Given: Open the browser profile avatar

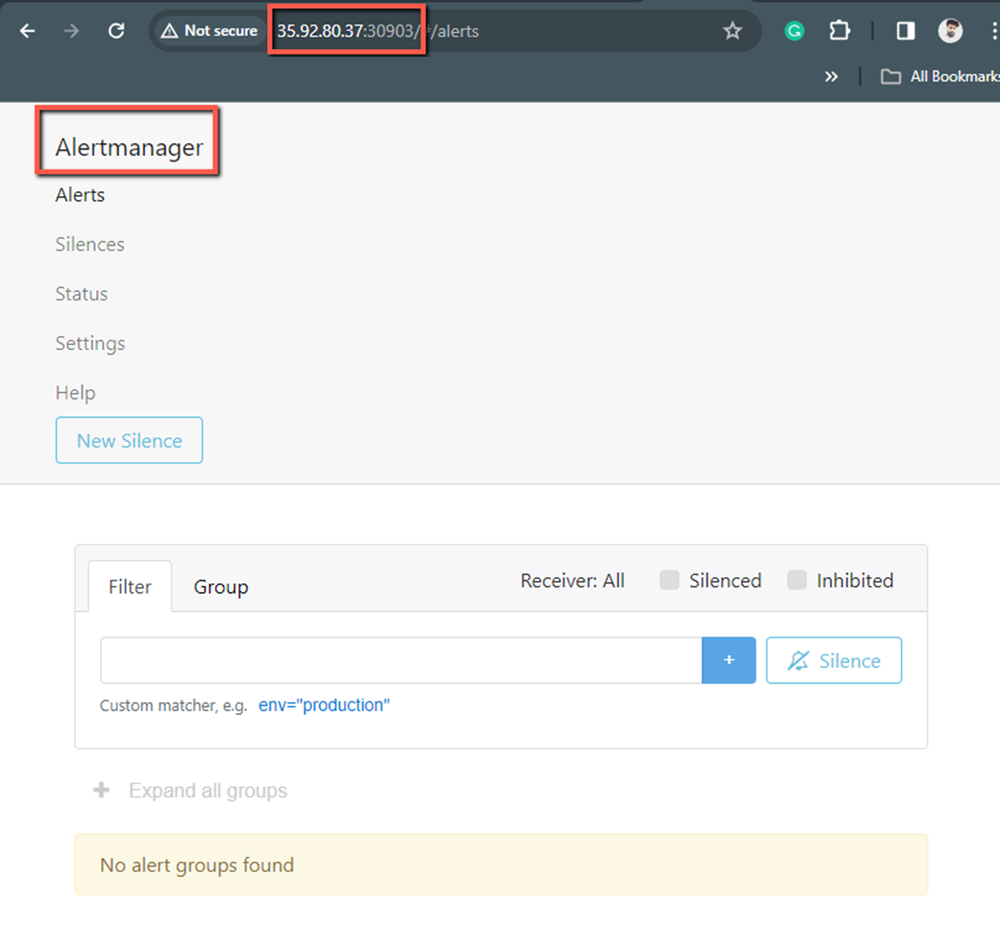Looking at the screenshot, I should pyautogui.click(x=950, y=31).
